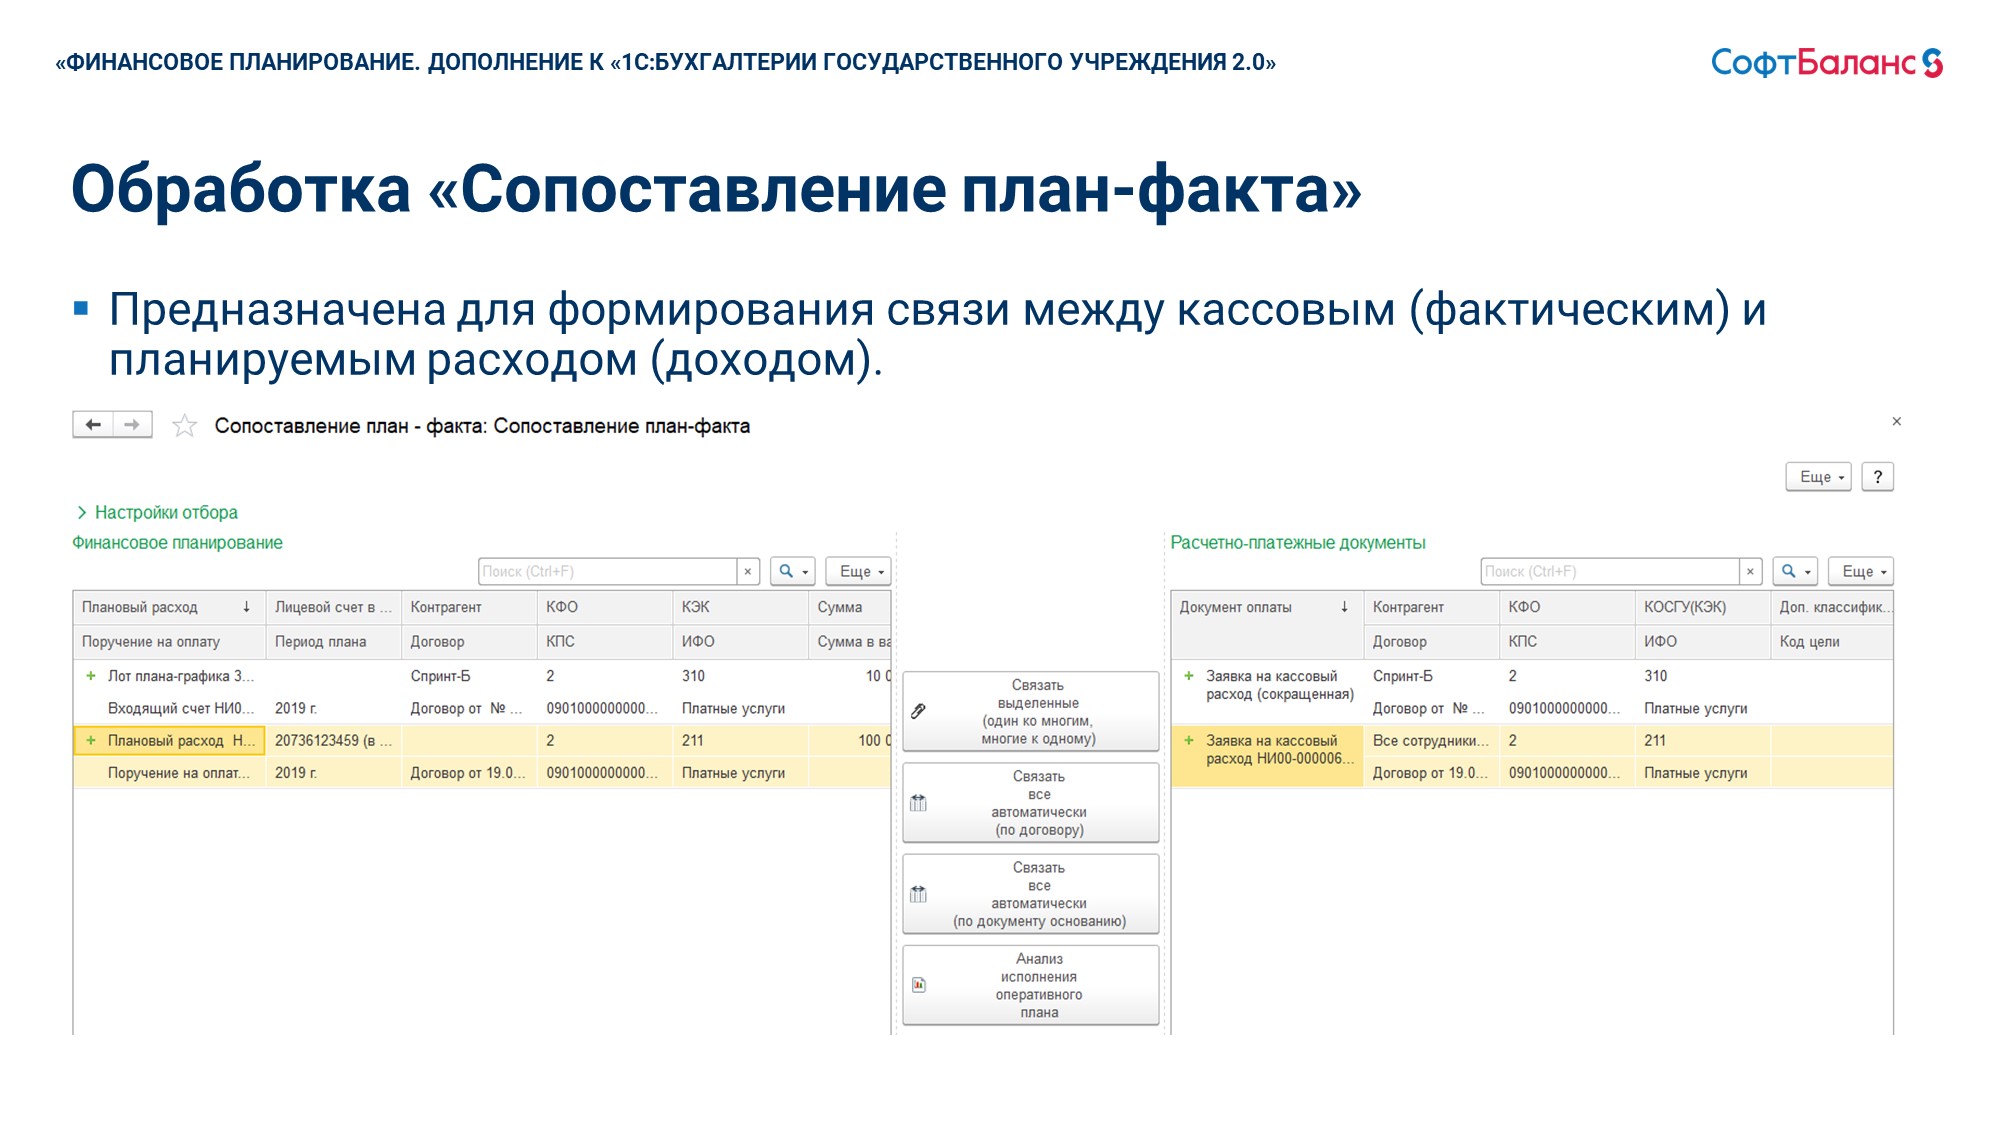This screenshot has height=1125, width=2000.
Task: Click paperclip icon on Связать выделенные button
Action: click(919, 711)
